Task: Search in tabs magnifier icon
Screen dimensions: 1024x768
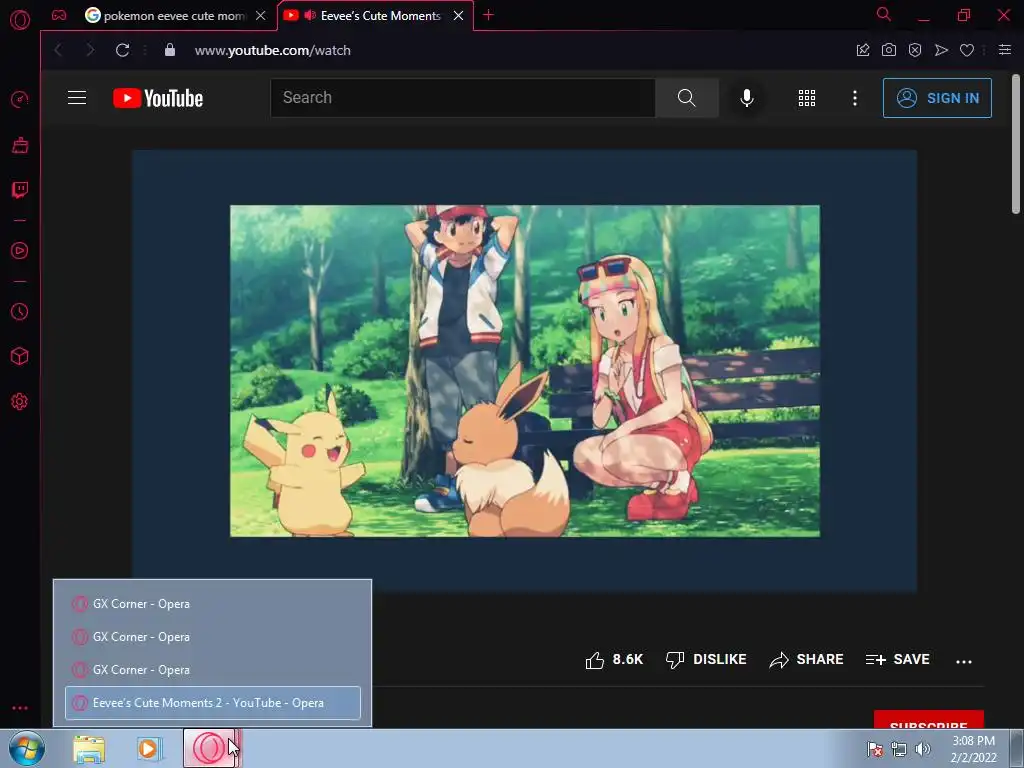Action: tap(884, 14)
